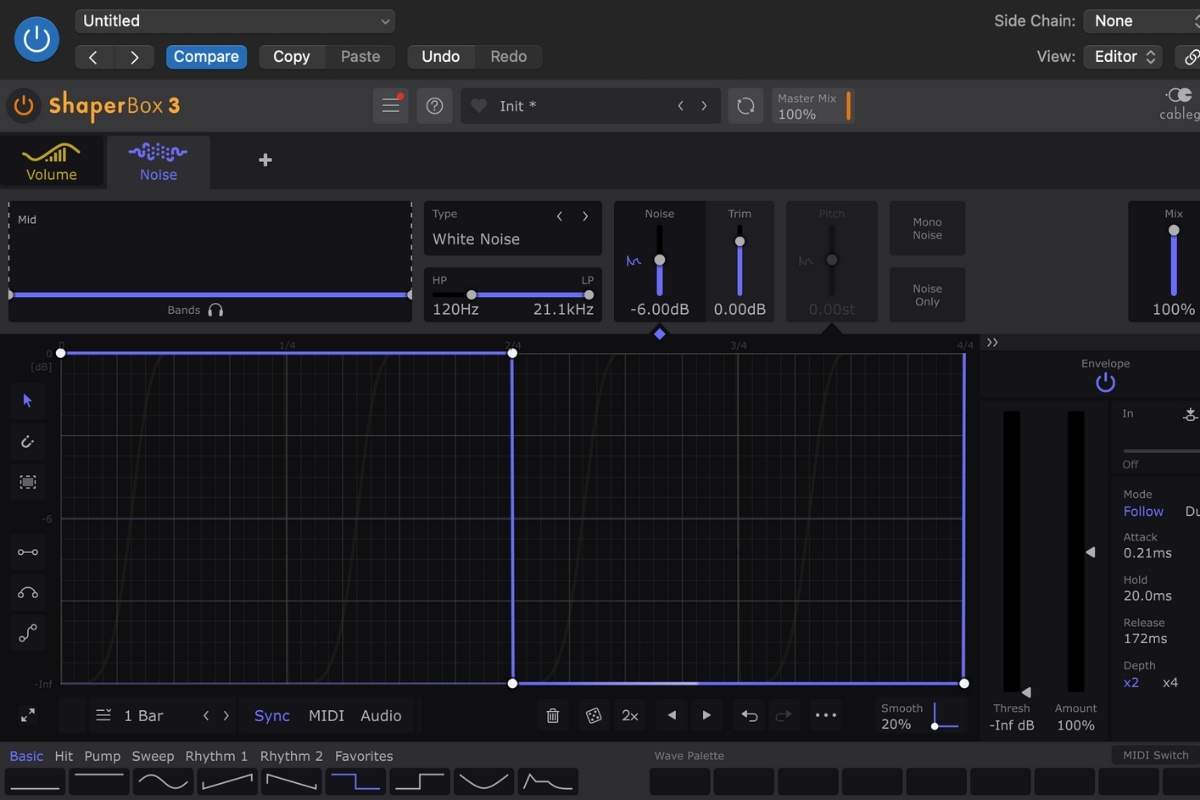
Task: Expand the editor to fullscreen
Action: point(28,716)
